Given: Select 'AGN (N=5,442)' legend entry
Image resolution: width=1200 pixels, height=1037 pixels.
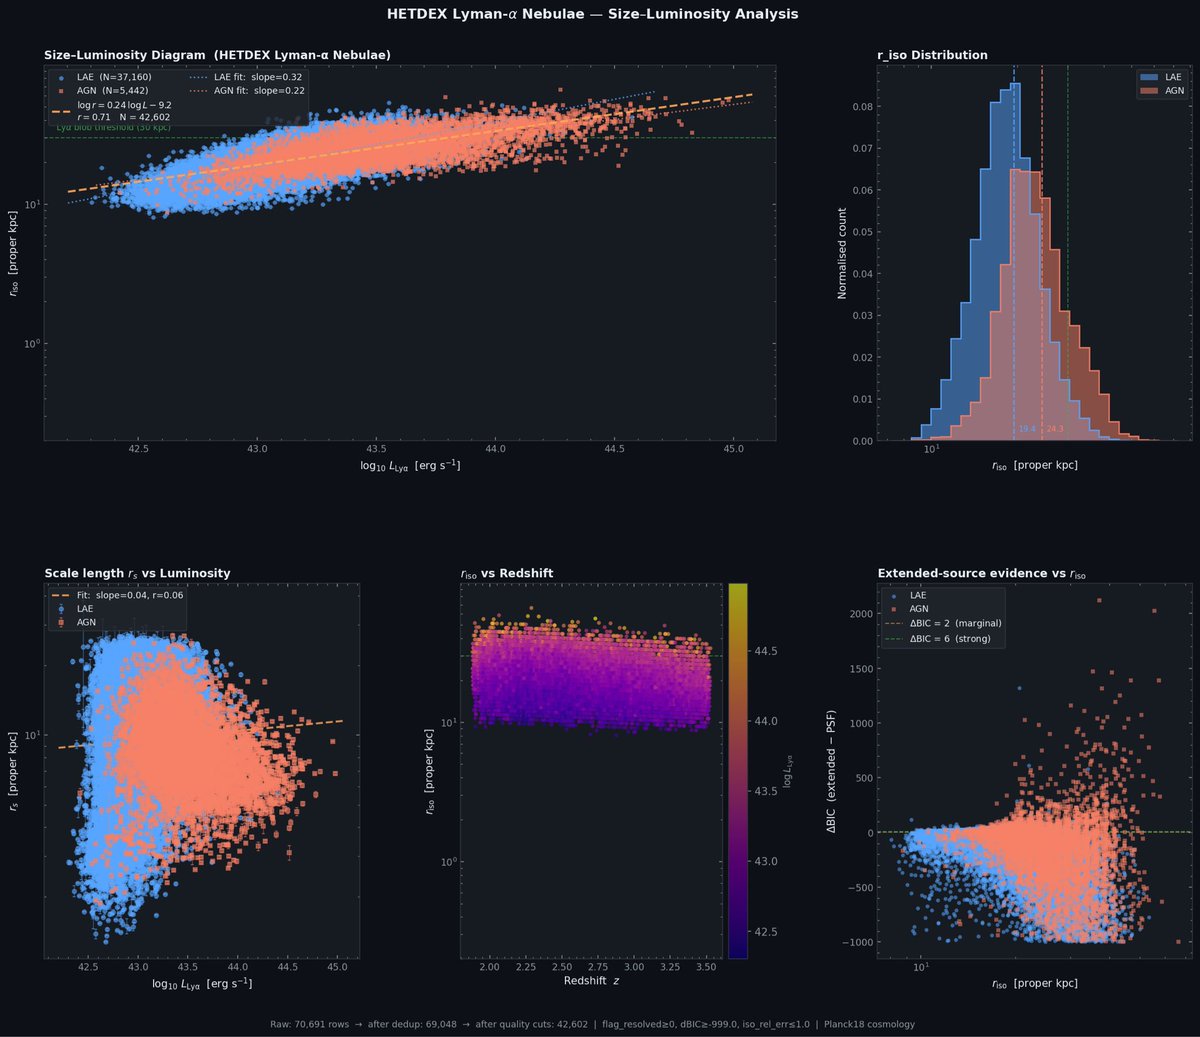Looking at the screenshot, I should click(x=102, y=91).
